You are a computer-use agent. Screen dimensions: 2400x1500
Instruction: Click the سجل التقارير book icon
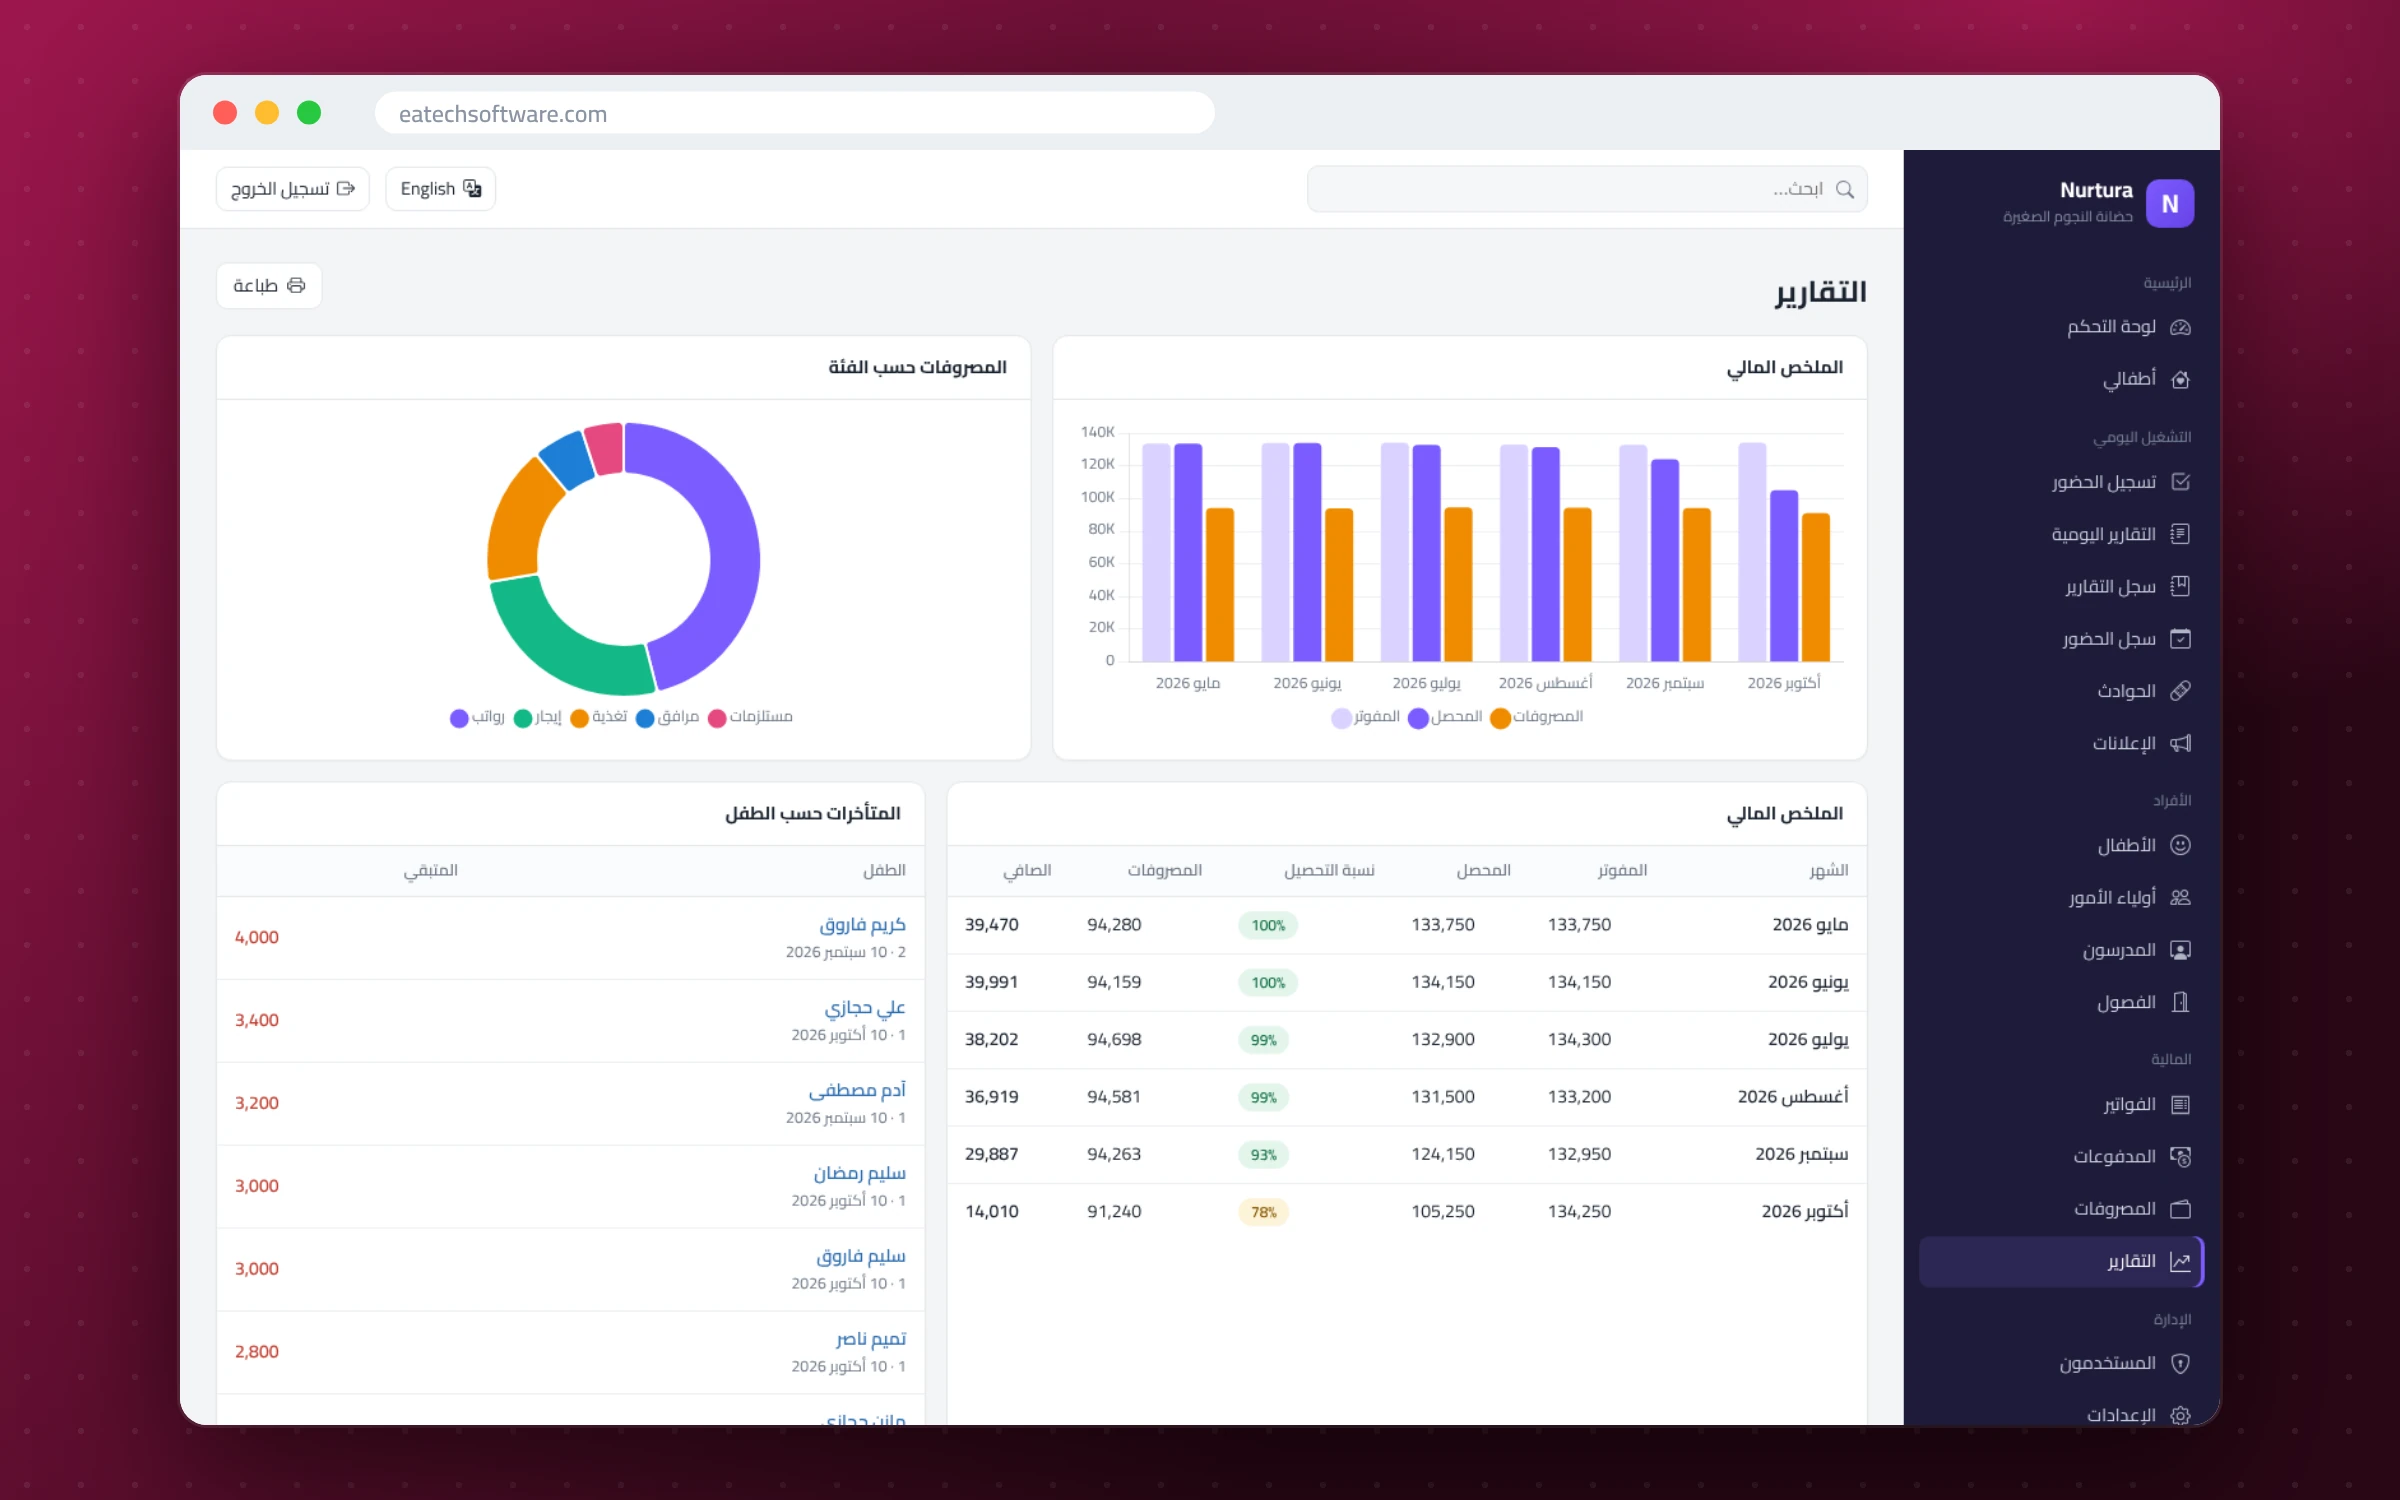[2180, 586]
